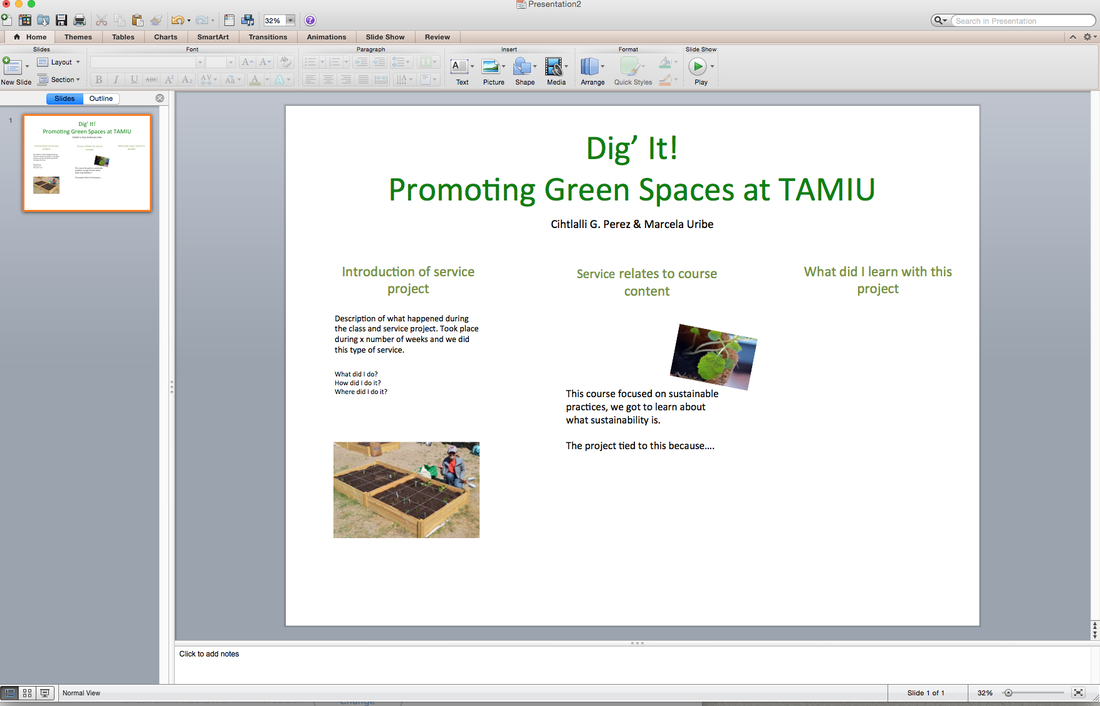
Task: Play the slide show
Action: [698, 67]
